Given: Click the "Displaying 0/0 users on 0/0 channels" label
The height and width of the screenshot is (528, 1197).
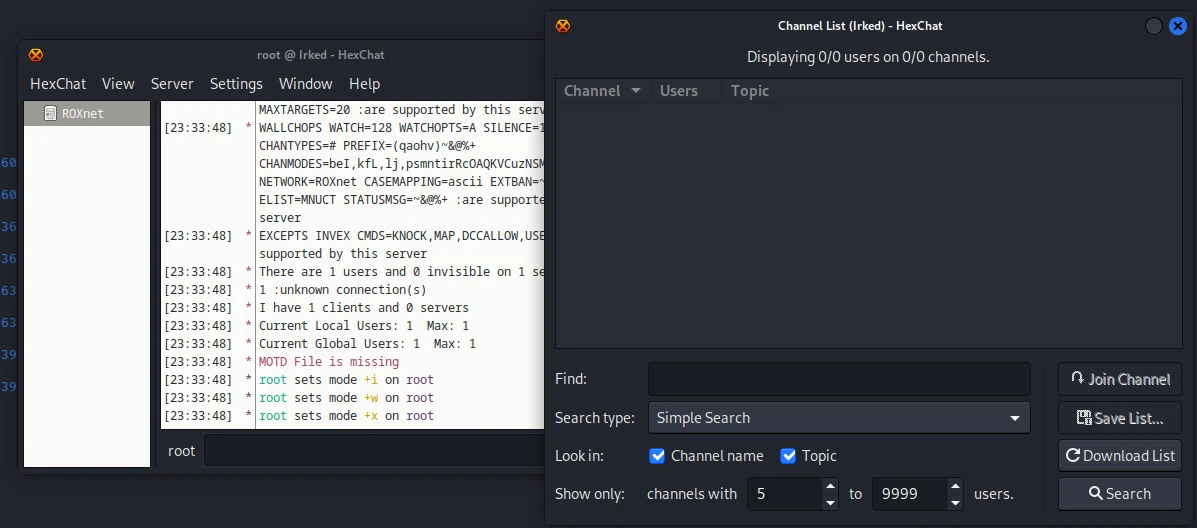Looking at the screenshot, I should [868, 57].
